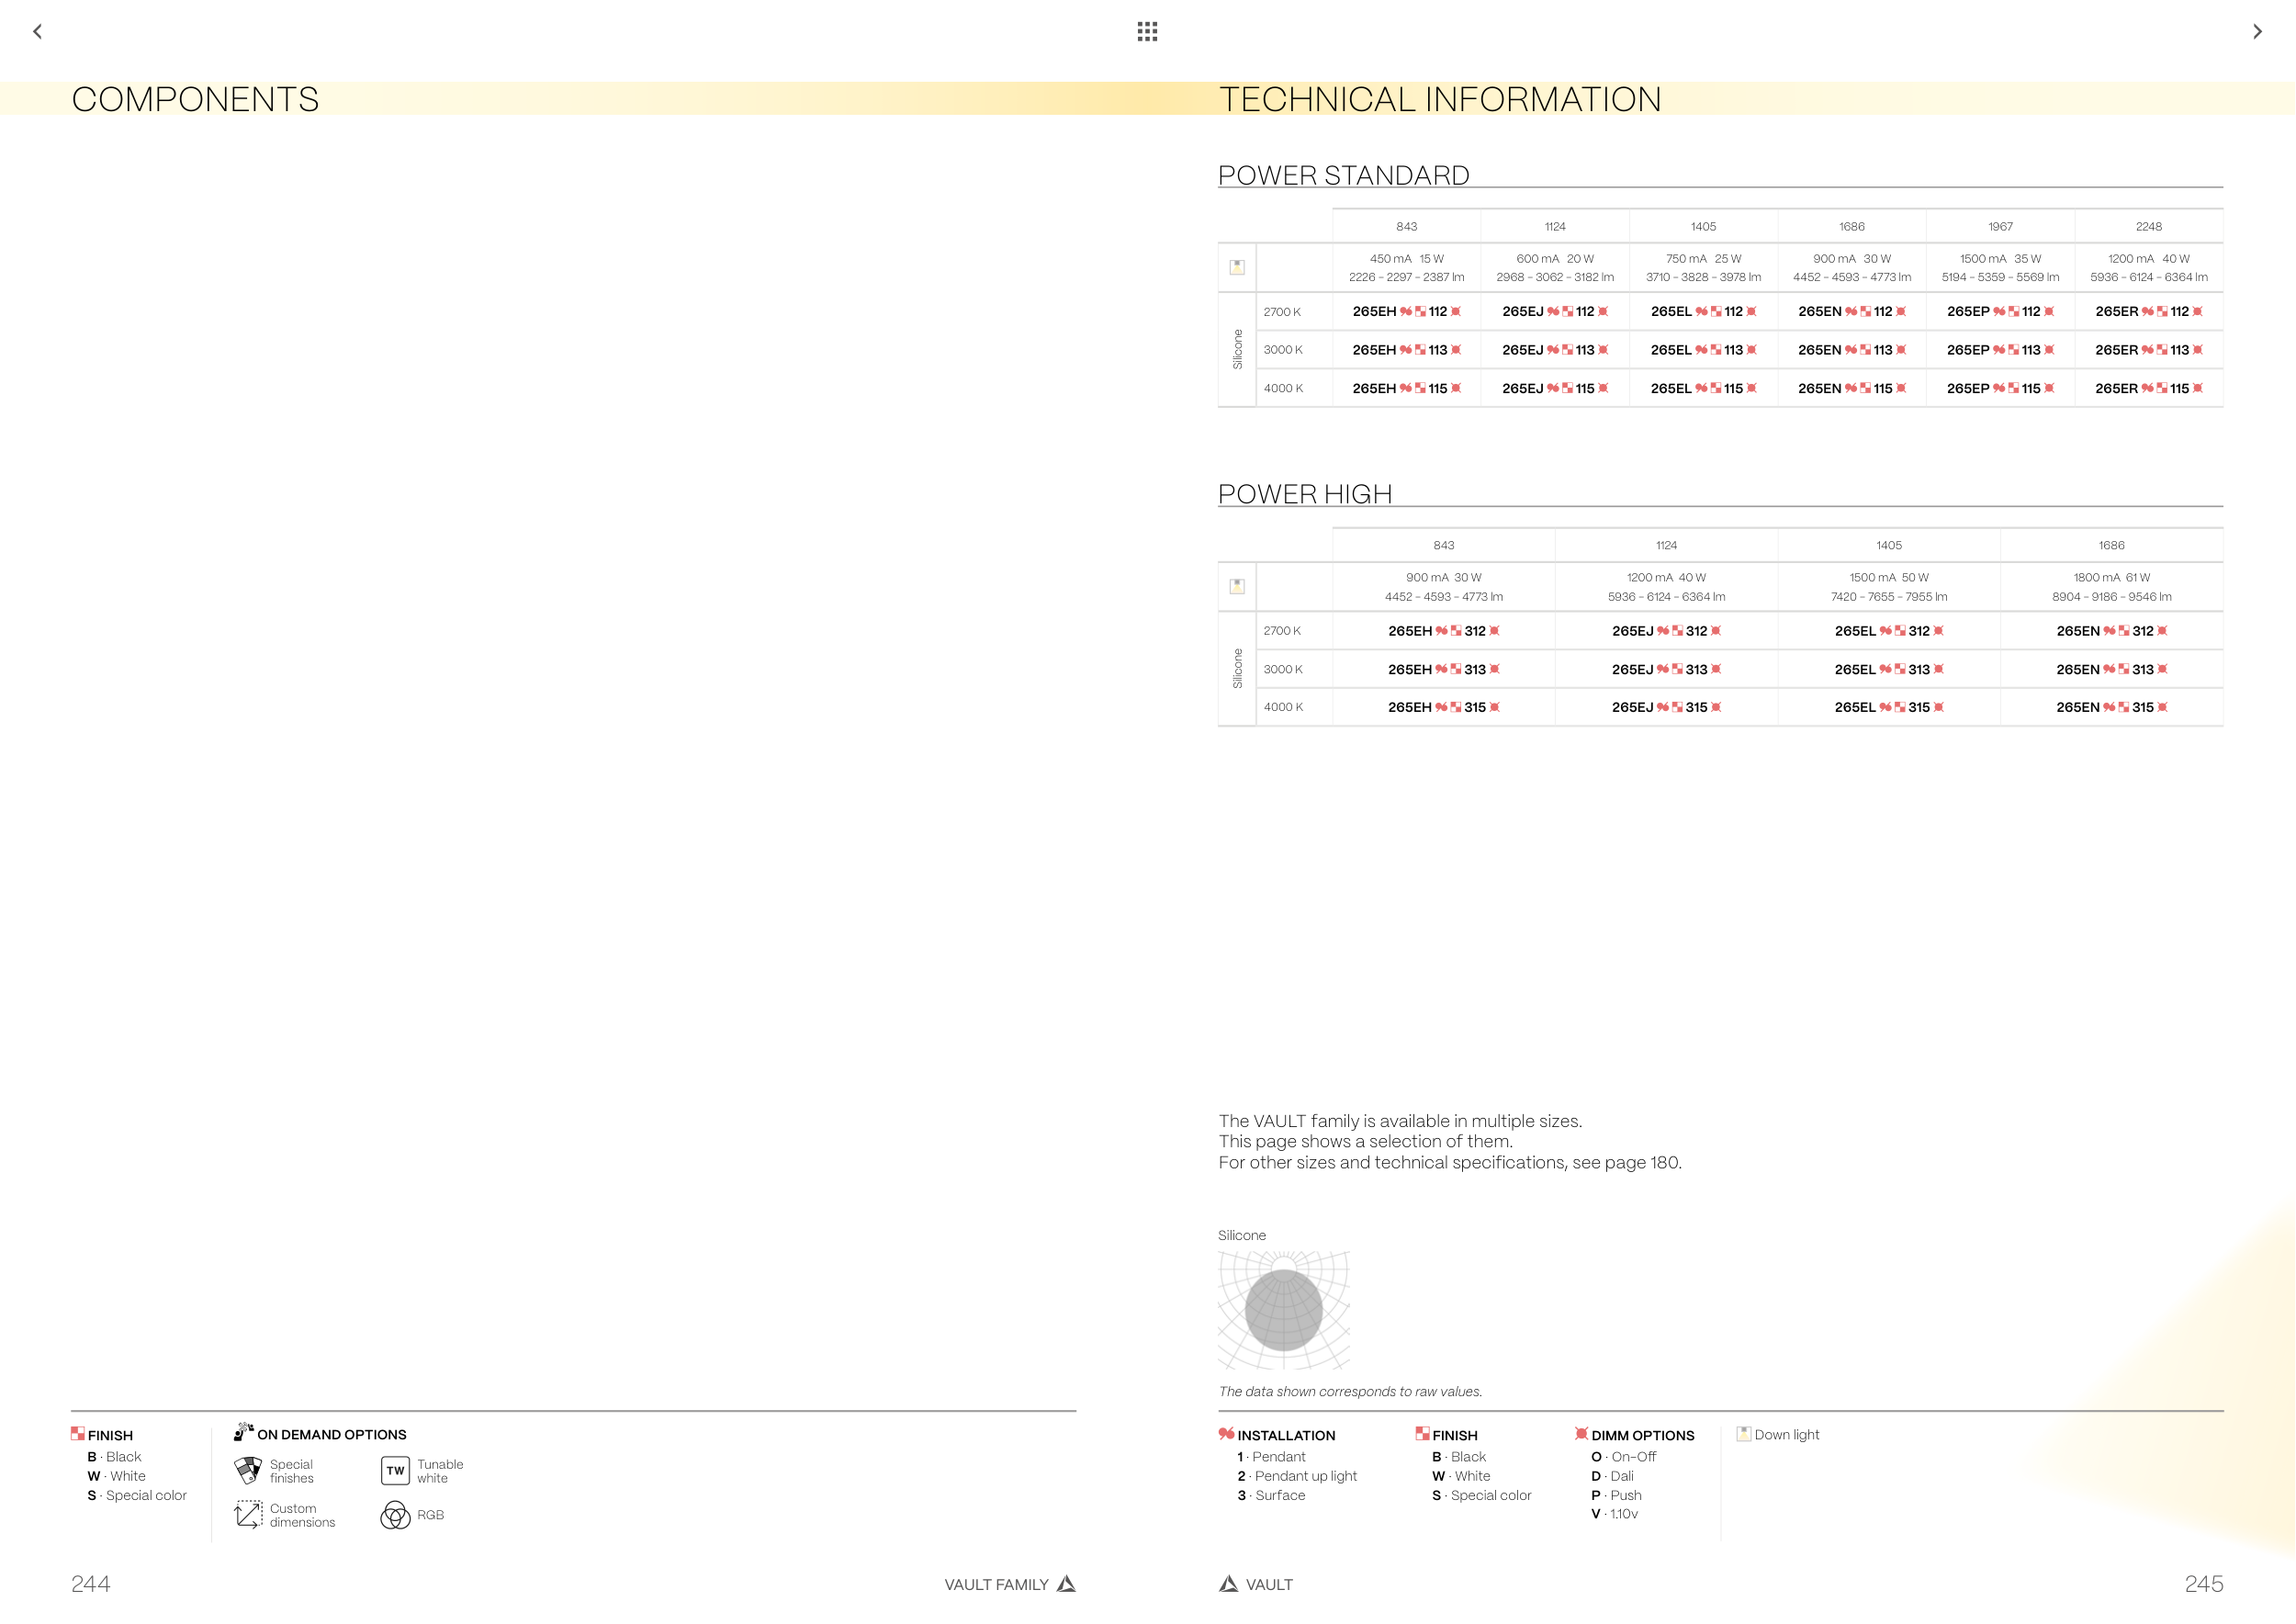Click the RGB overlapping circles icon
This screenshot has height=1624, width=2296.
coord(395,1515)
